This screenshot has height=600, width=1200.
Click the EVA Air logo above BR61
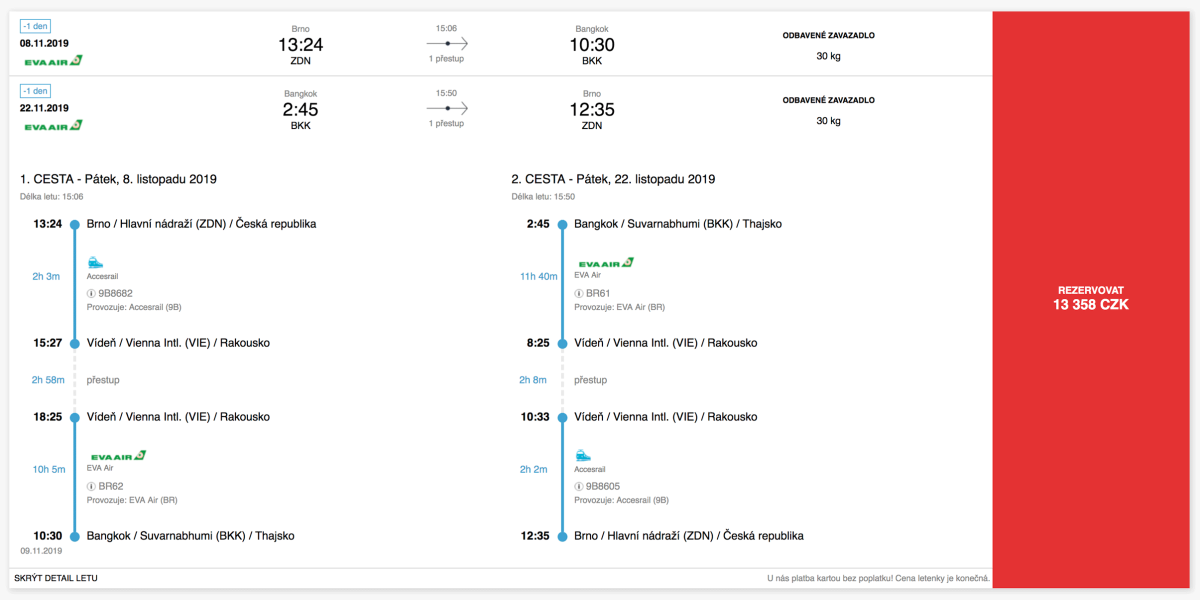605,262
